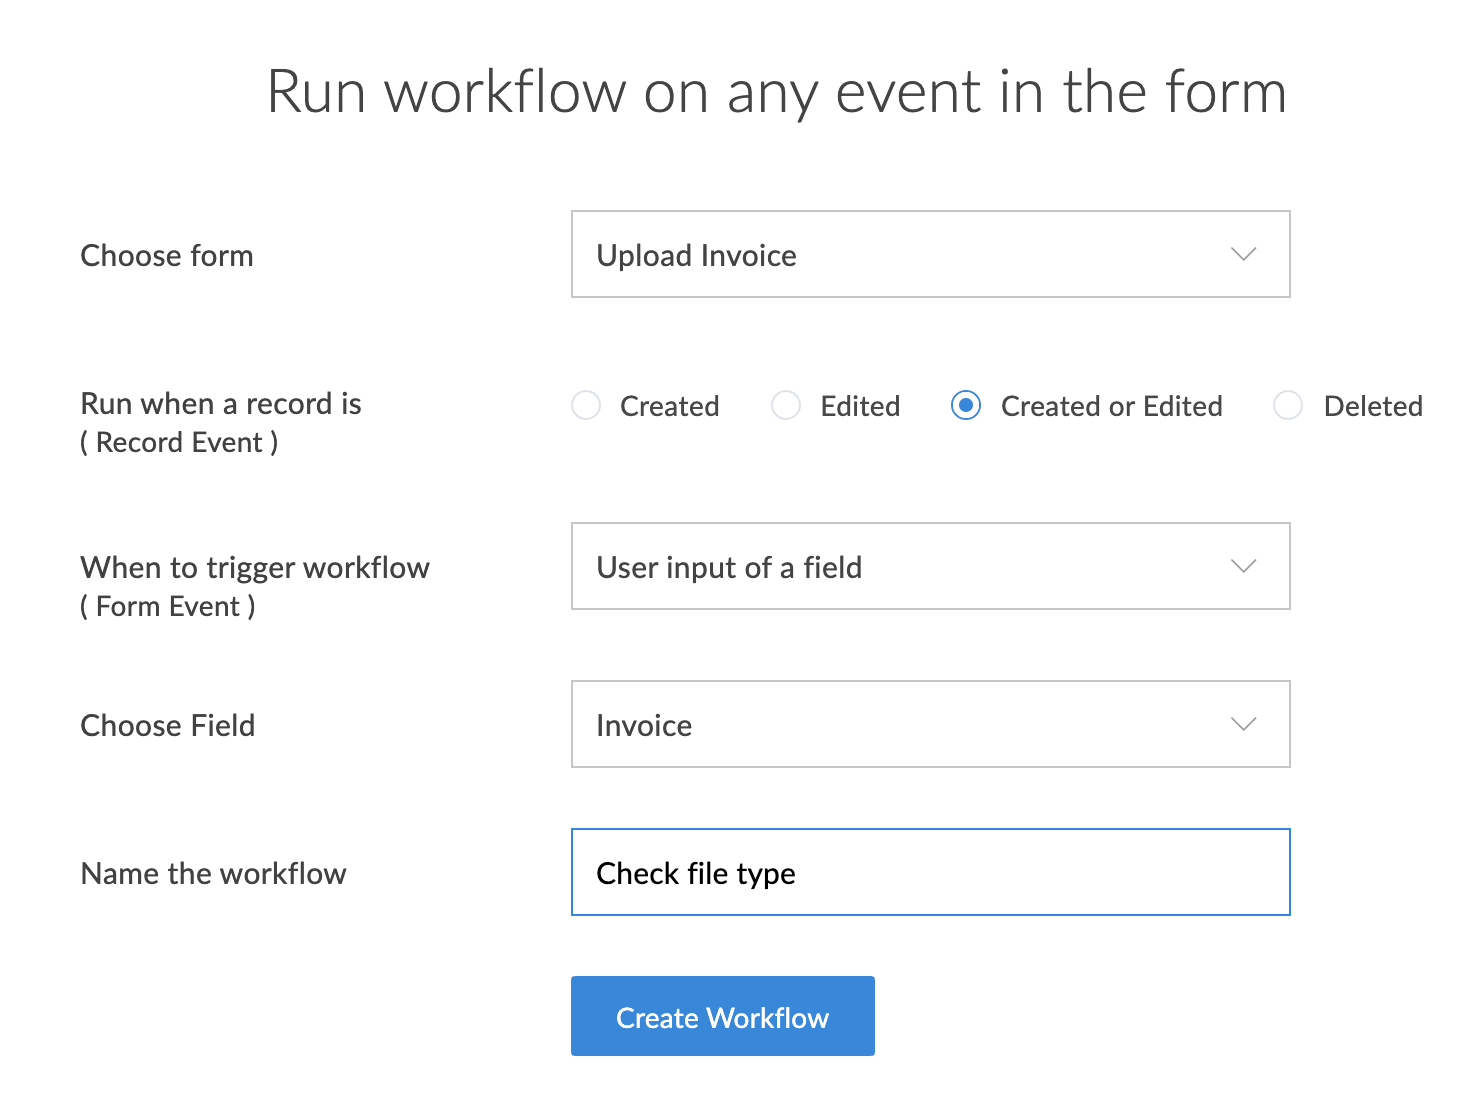Select the Deleted radio button
The width and height of the screenshot is (1457, 1101).
tap(1288, 405)
